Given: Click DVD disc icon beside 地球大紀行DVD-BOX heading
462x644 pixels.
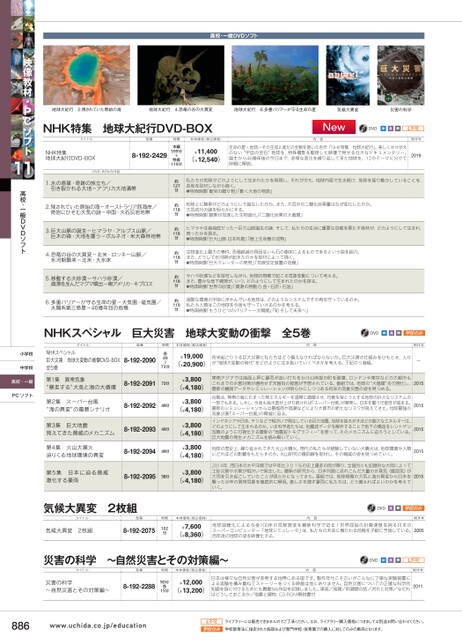Looking at the screenshot, I should click(363, 129).
